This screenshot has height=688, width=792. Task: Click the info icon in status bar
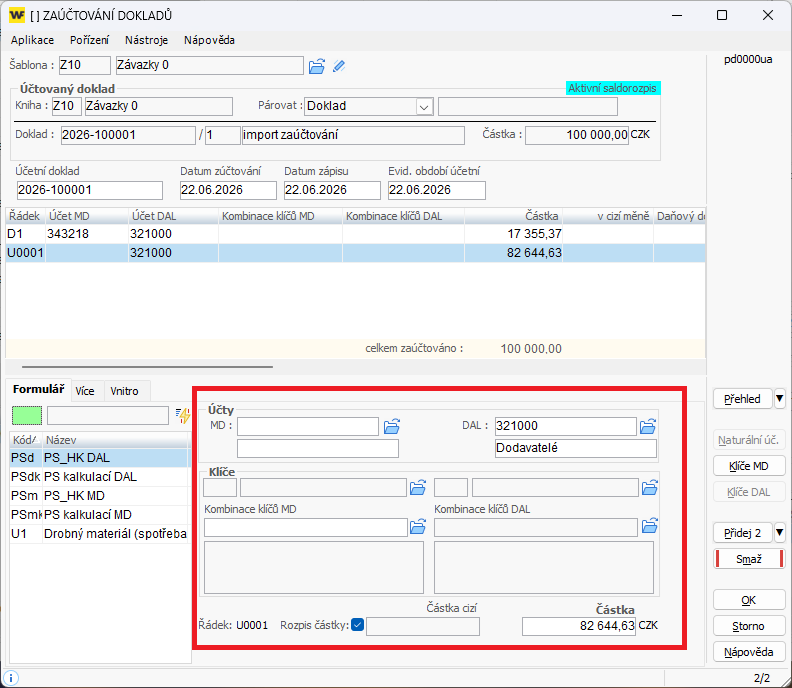pyautogui.click(x=11, y=678)
